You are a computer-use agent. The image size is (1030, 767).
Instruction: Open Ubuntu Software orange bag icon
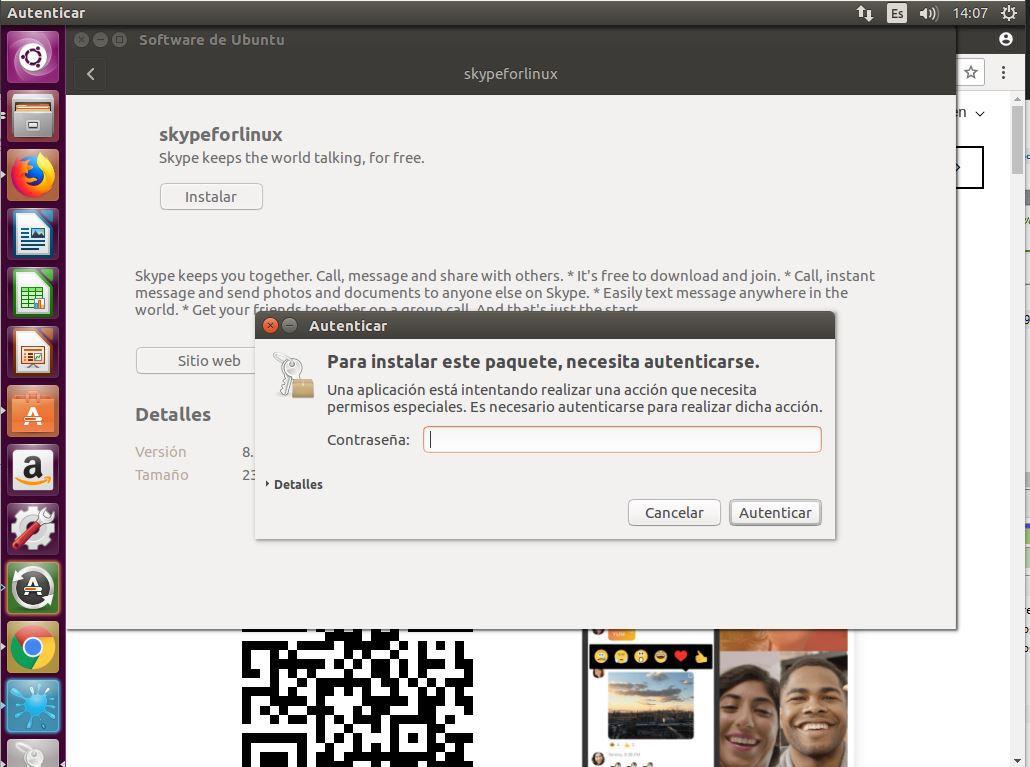click(x=33, y=412)
